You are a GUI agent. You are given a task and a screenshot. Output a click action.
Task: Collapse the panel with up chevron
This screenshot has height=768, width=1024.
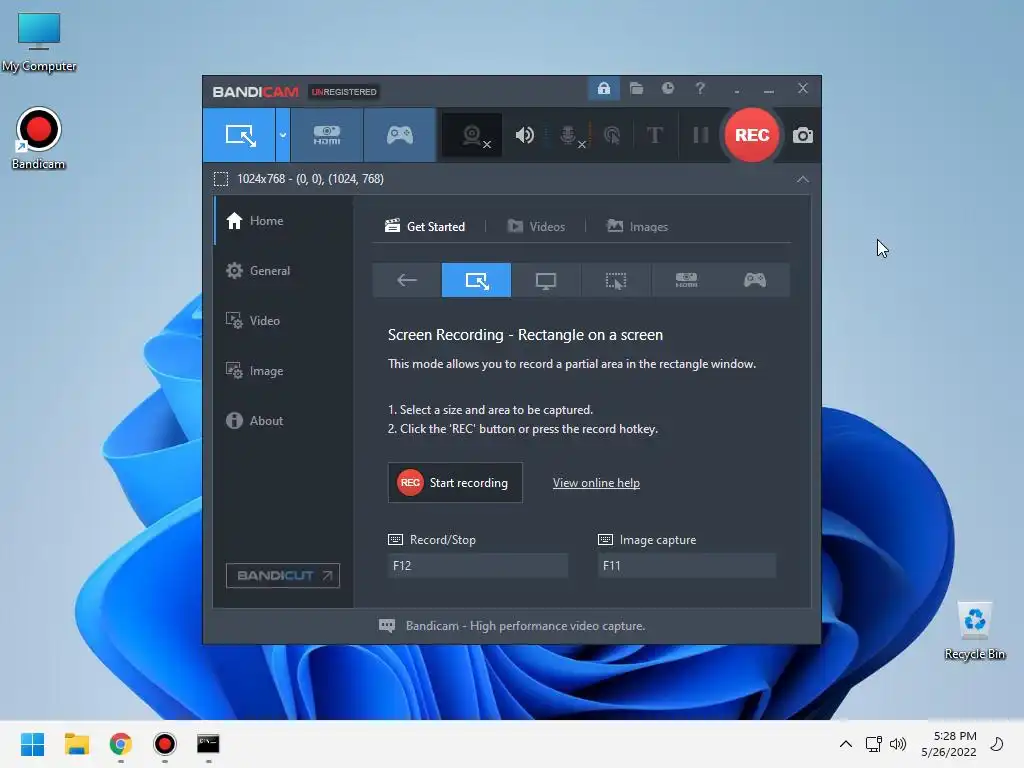coord(803,179)
